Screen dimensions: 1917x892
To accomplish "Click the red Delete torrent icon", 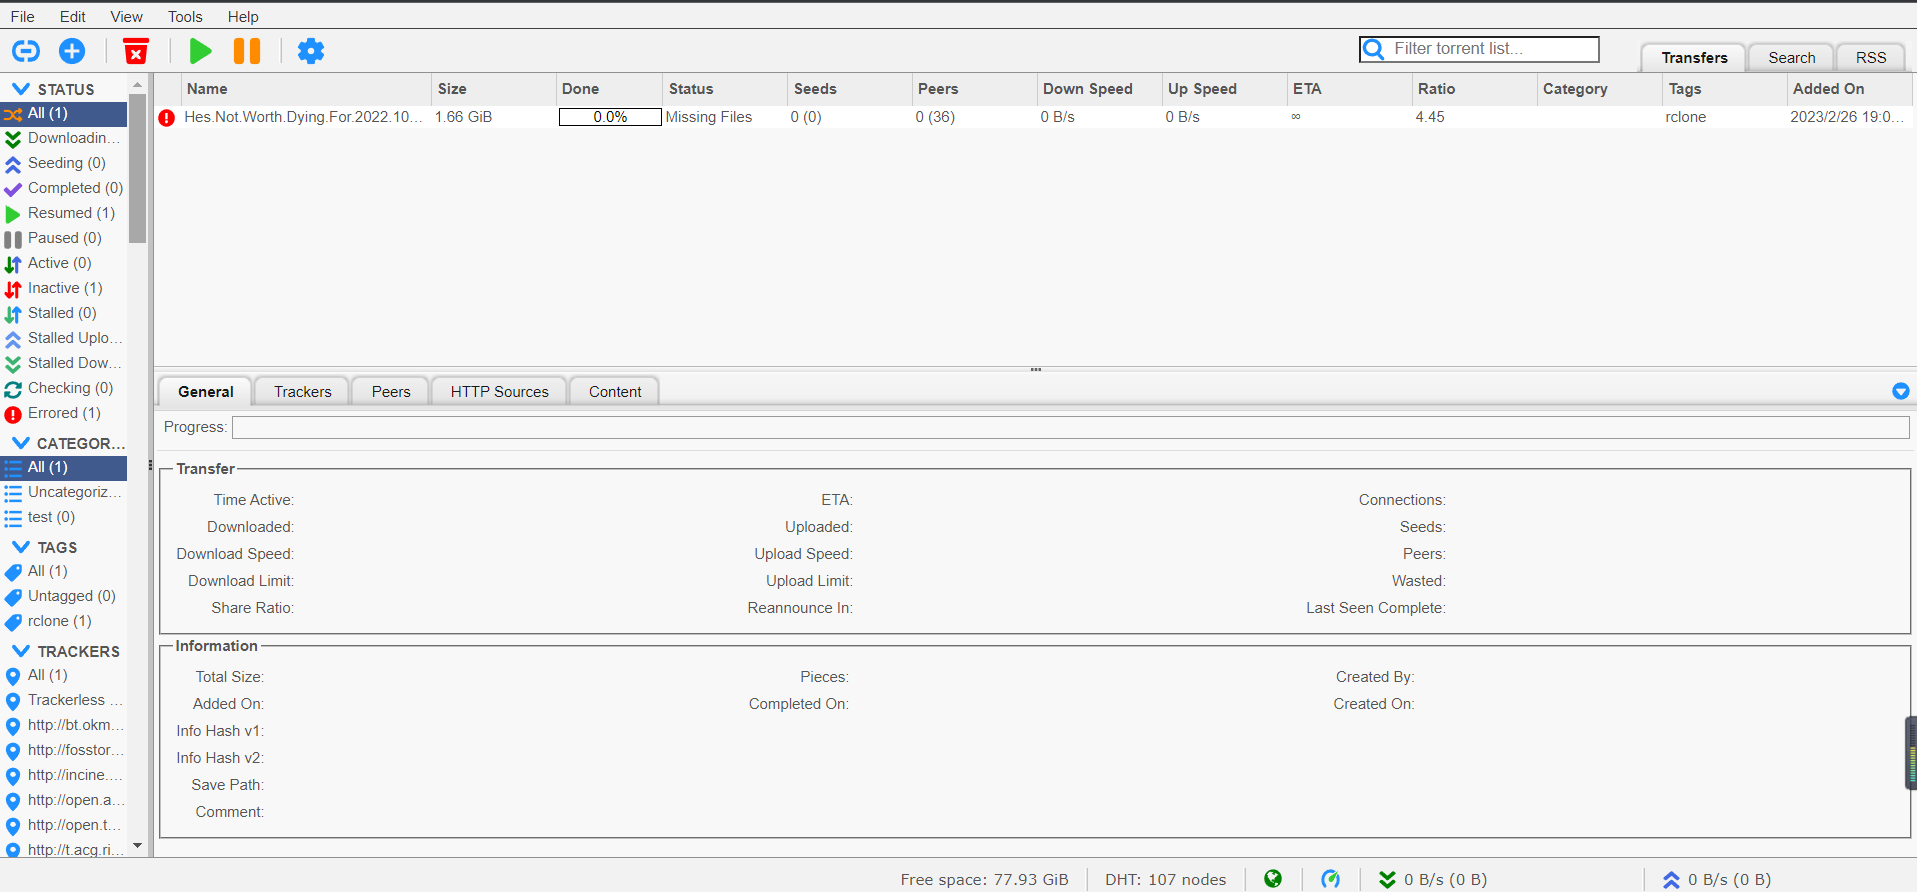I will [136, 50].
